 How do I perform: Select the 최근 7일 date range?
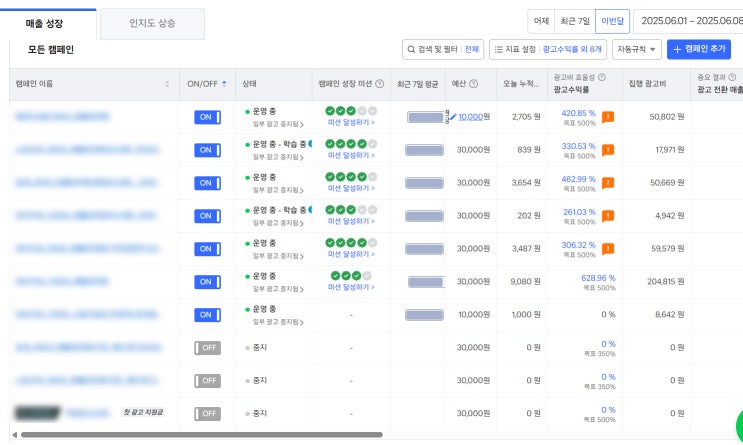click(x=574, y=21)
